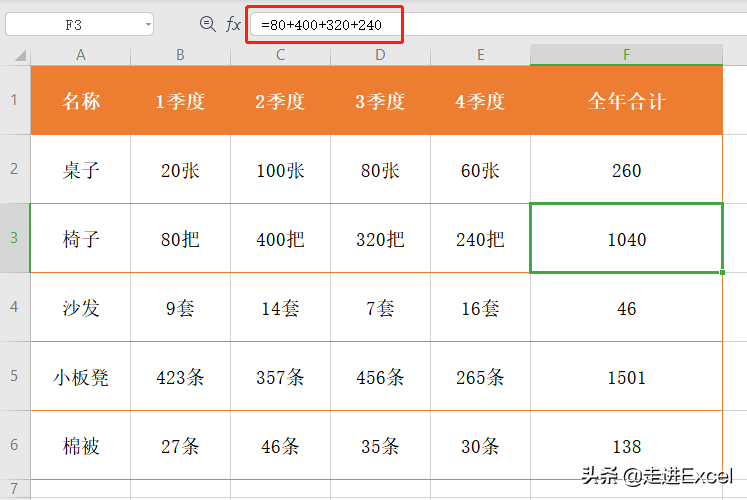747x500 pixels.
Task: Click the 2季度 header cell
Action: click(281, 100)
